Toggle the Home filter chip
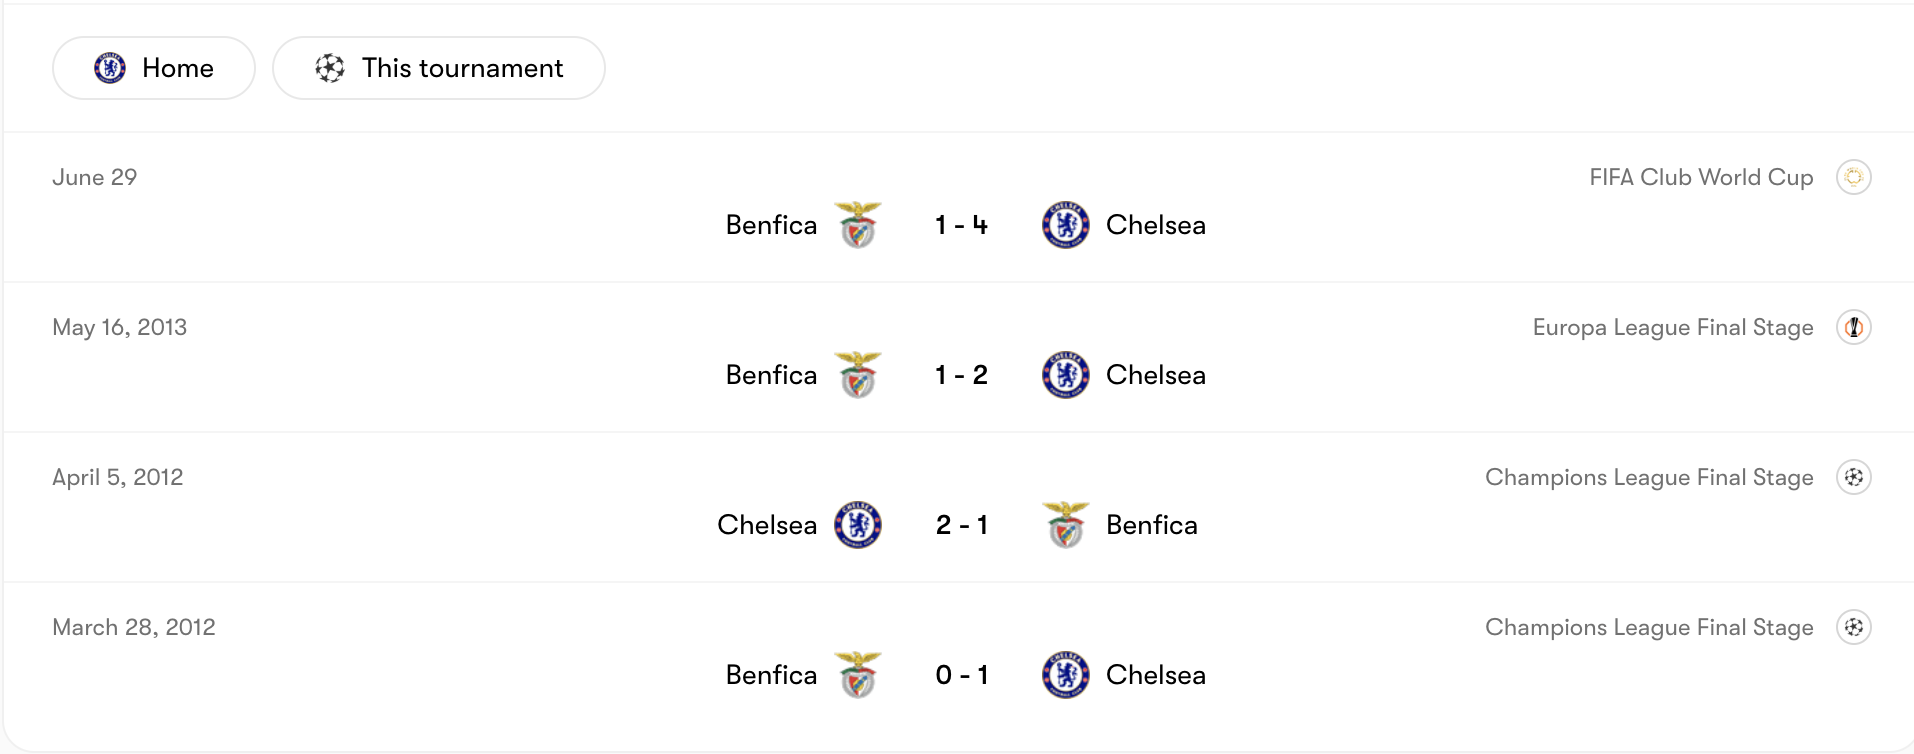The height and width of the screenshot is (754, 1914). click(x=154, y=68)
